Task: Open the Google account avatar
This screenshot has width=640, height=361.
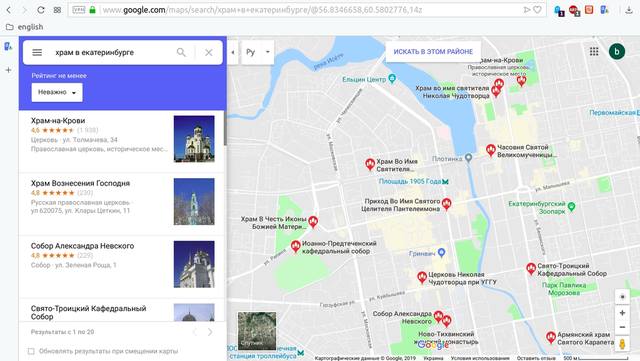Action: (x=617, y=51)
